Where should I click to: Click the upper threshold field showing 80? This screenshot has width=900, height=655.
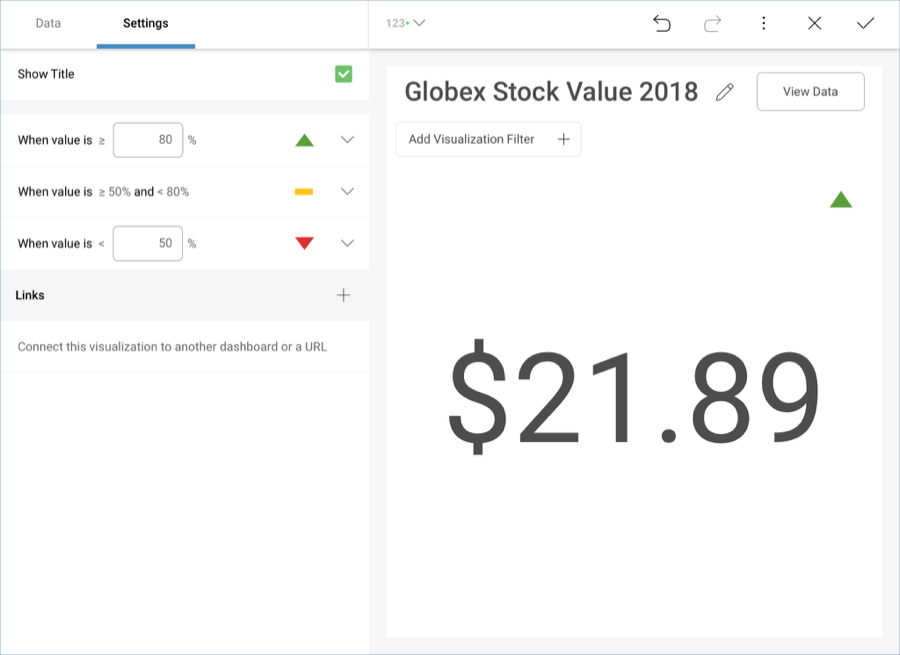pos(148,140)
